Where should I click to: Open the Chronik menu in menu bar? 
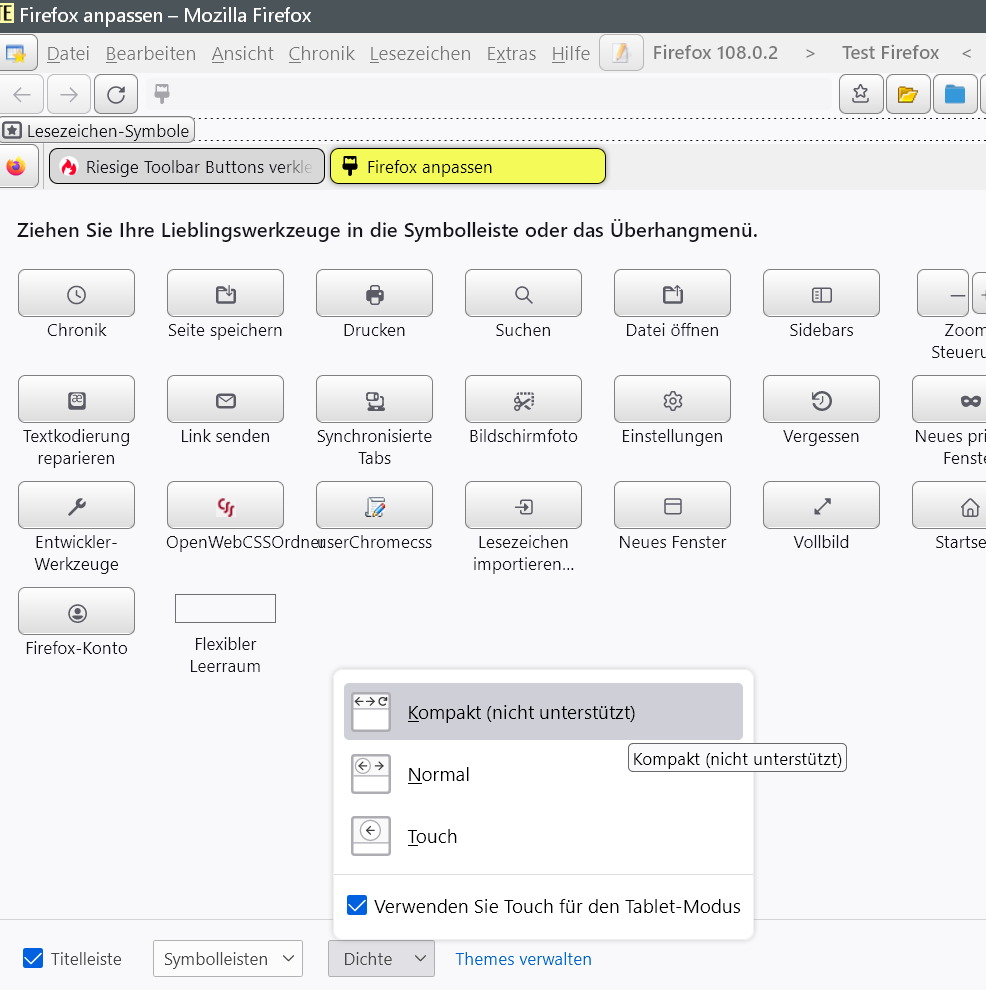(x=322, y=54)
